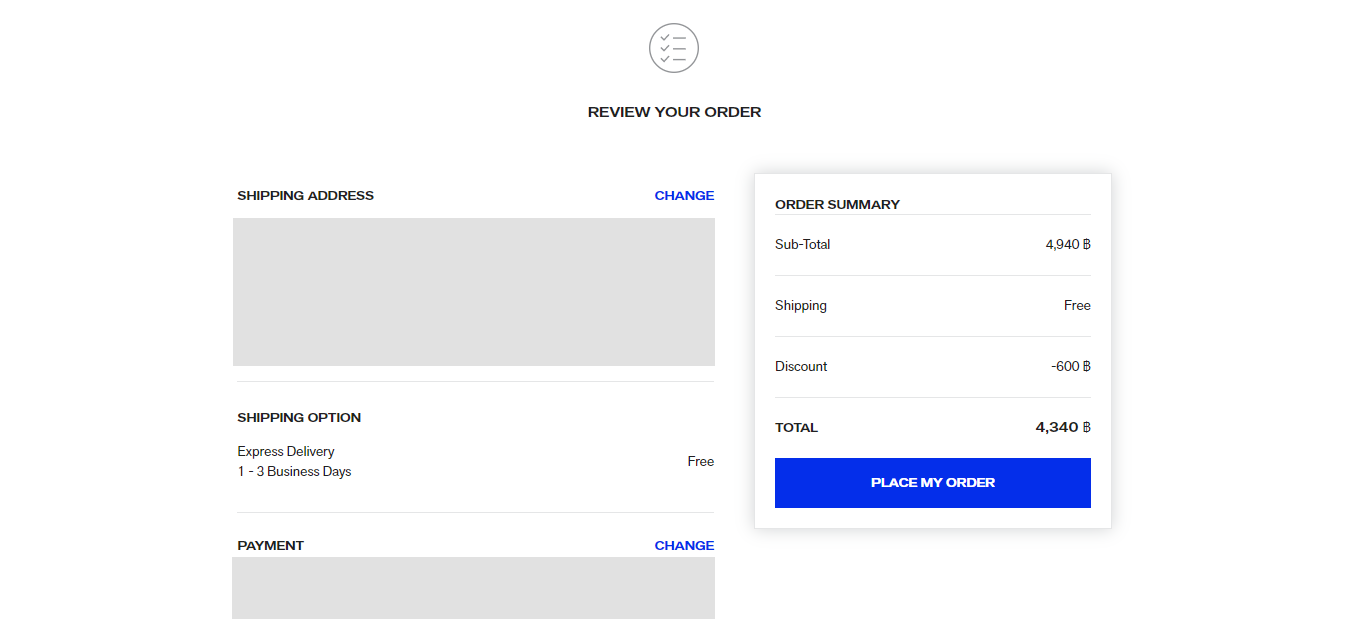1348x619 pixels.
Task: Click the Discount label
Action: click(x=801, y=367)
